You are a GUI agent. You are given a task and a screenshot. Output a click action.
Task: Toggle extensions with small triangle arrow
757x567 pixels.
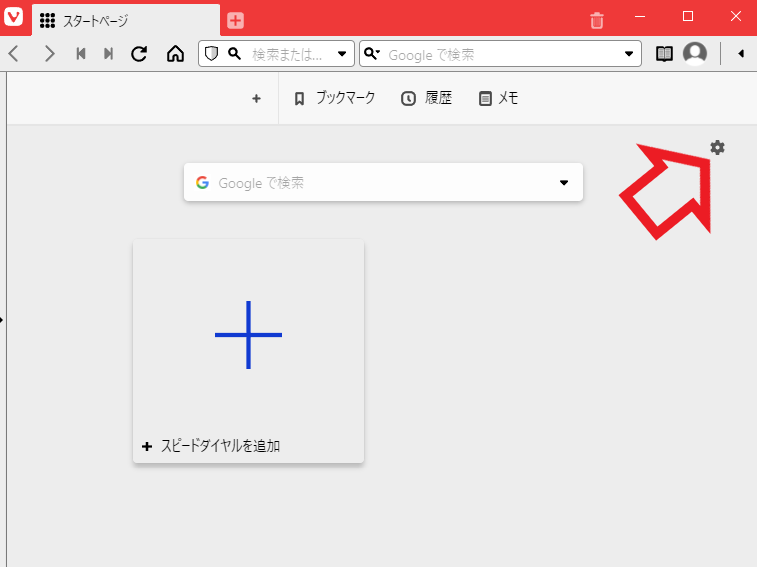(741, 54)
